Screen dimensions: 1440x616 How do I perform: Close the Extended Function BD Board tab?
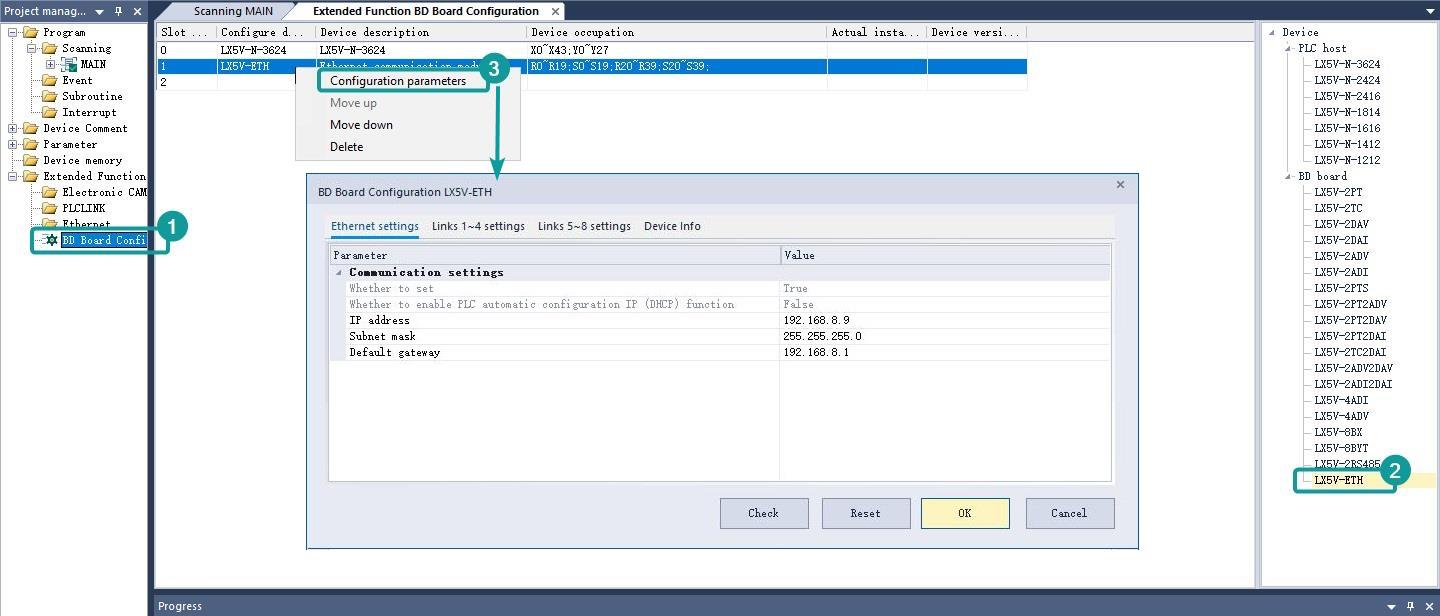coord(555,11)
